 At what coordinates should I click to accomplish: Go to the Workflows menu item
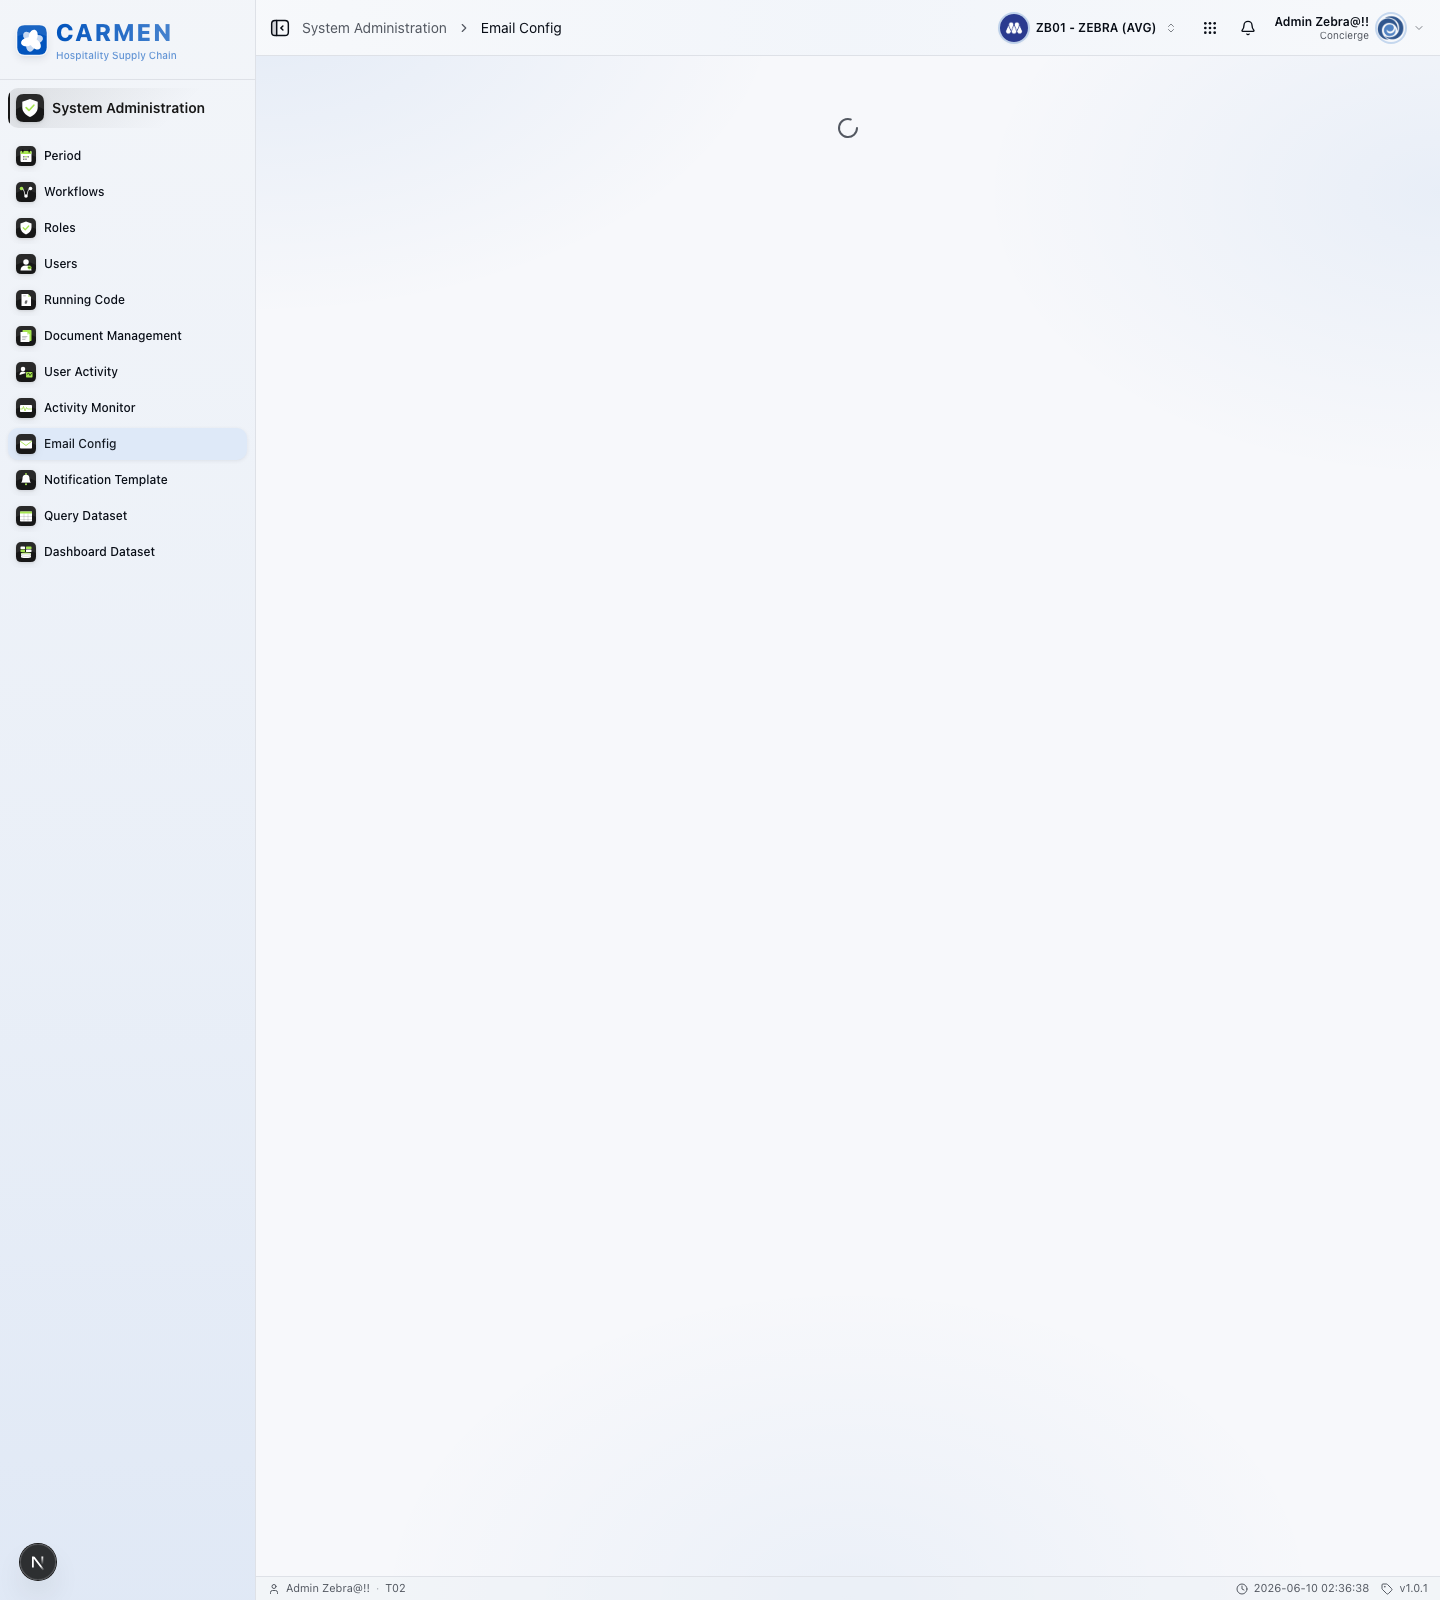[x=127, y=192]
